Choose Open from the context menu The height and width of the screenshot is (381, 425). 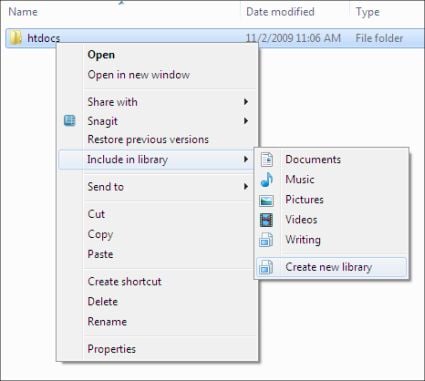(101, 55)
